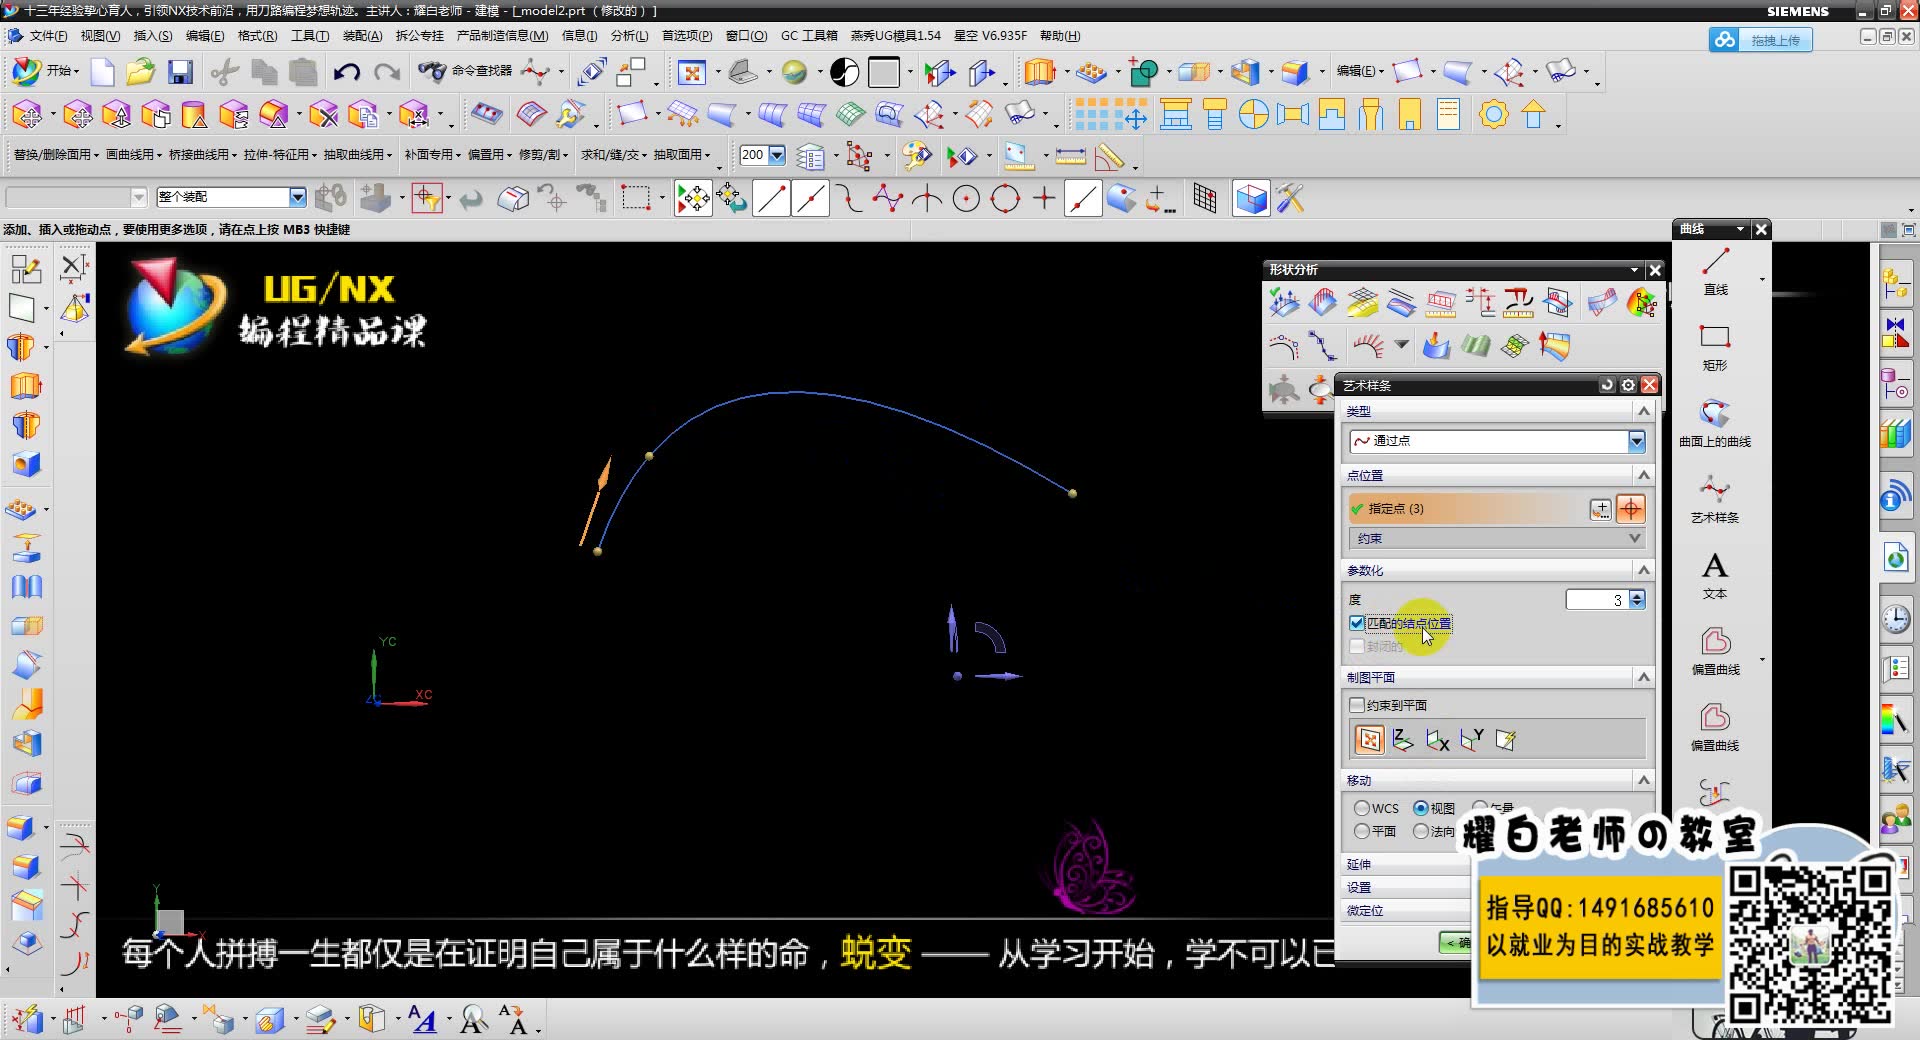The image size is (1920, 1040).
Task: Open the 替换/删除面用 toolbar menu
Action: (56, 155)
